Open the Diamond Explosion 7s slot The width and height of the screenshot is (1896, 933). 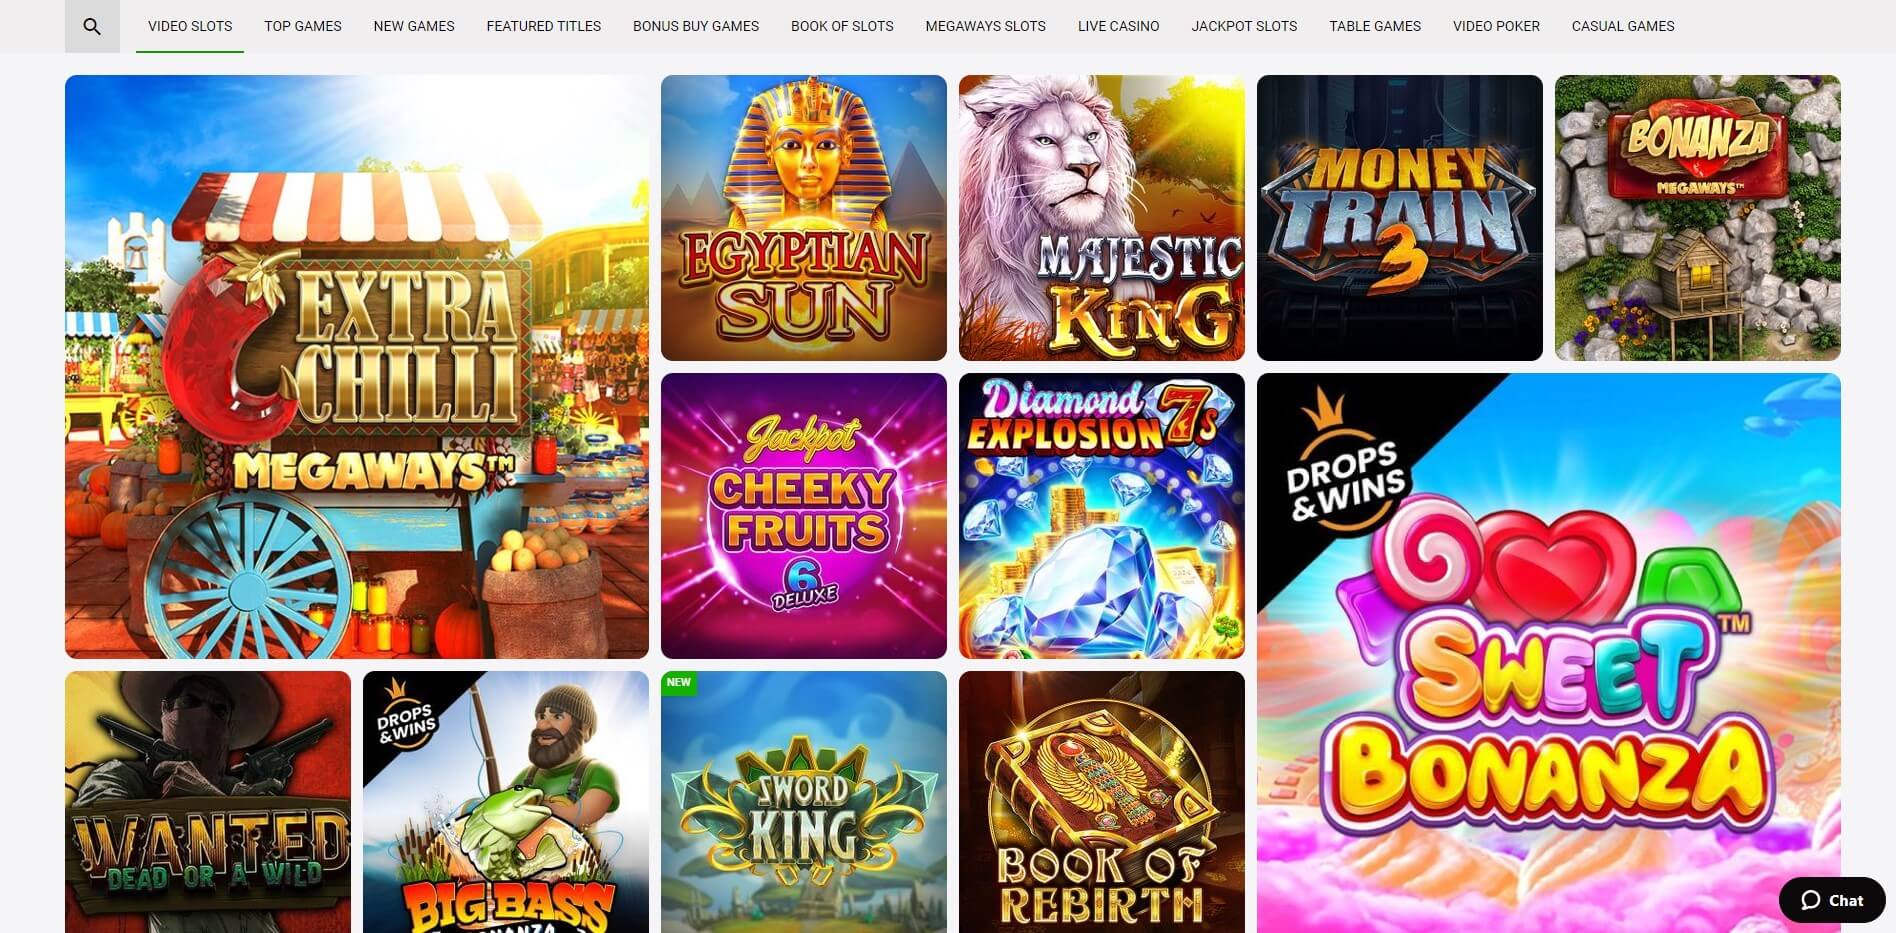click(1102, 516)
